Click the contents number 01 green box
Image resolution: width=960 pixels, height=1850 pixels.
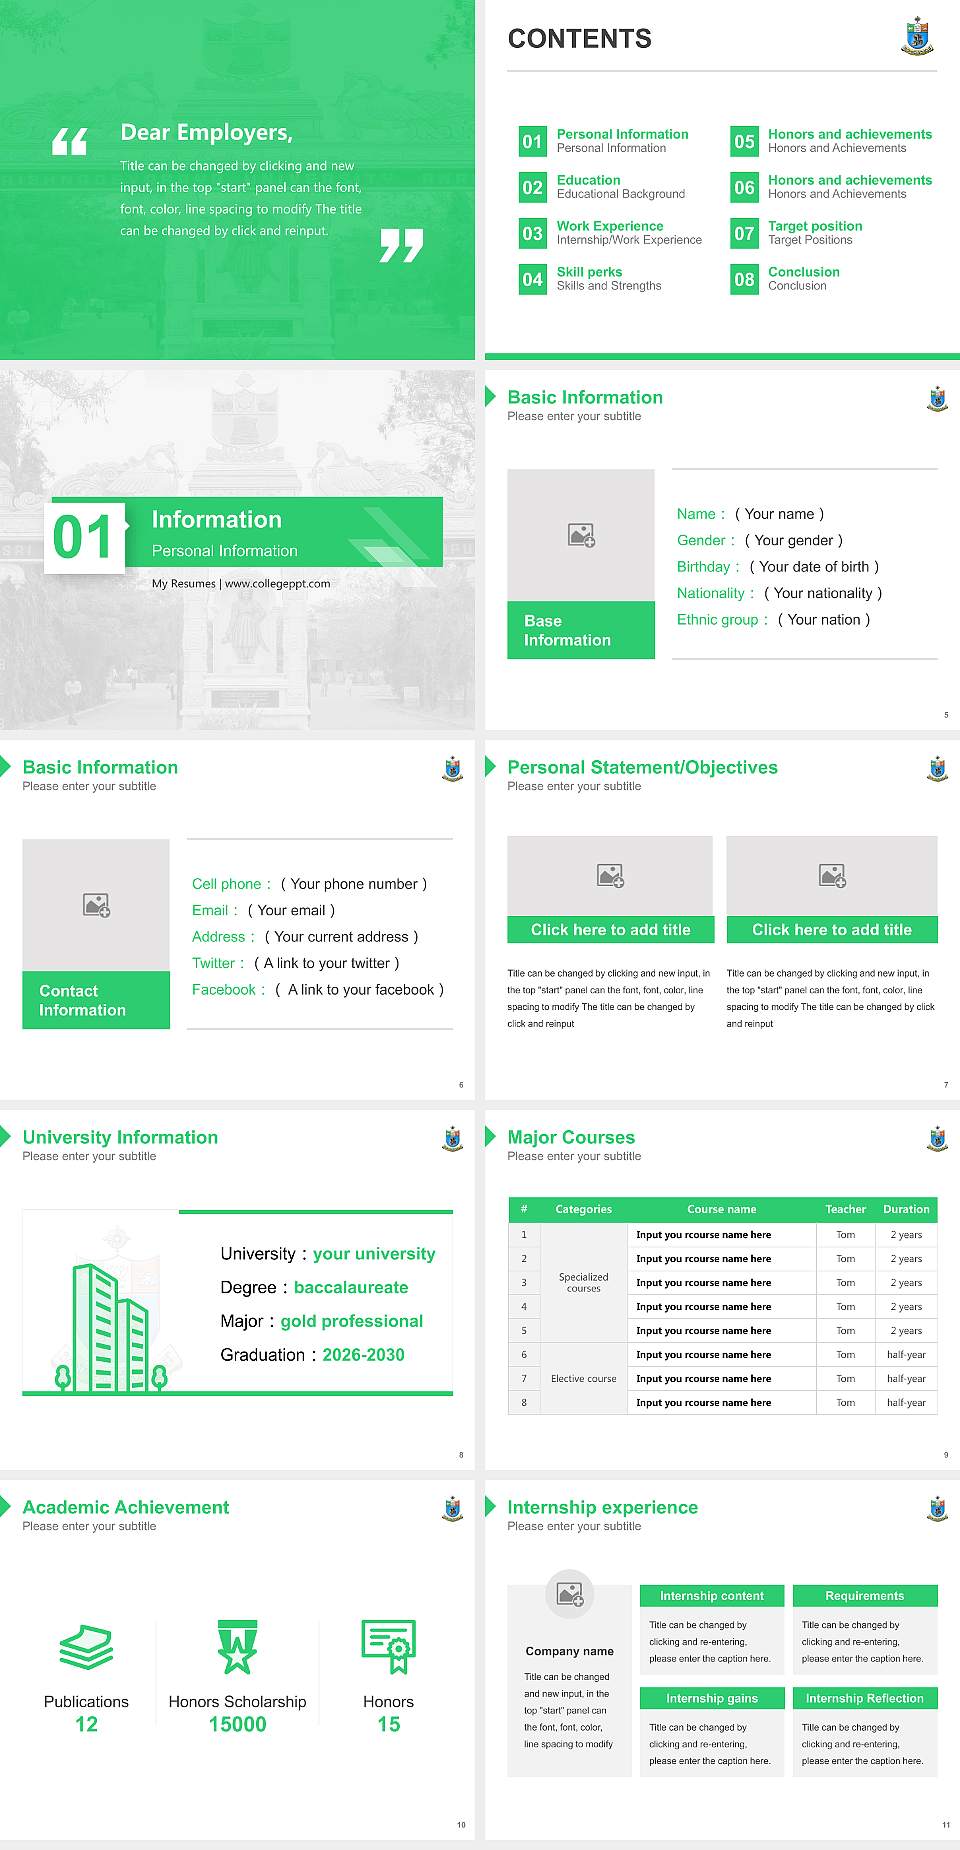[533, 141]
